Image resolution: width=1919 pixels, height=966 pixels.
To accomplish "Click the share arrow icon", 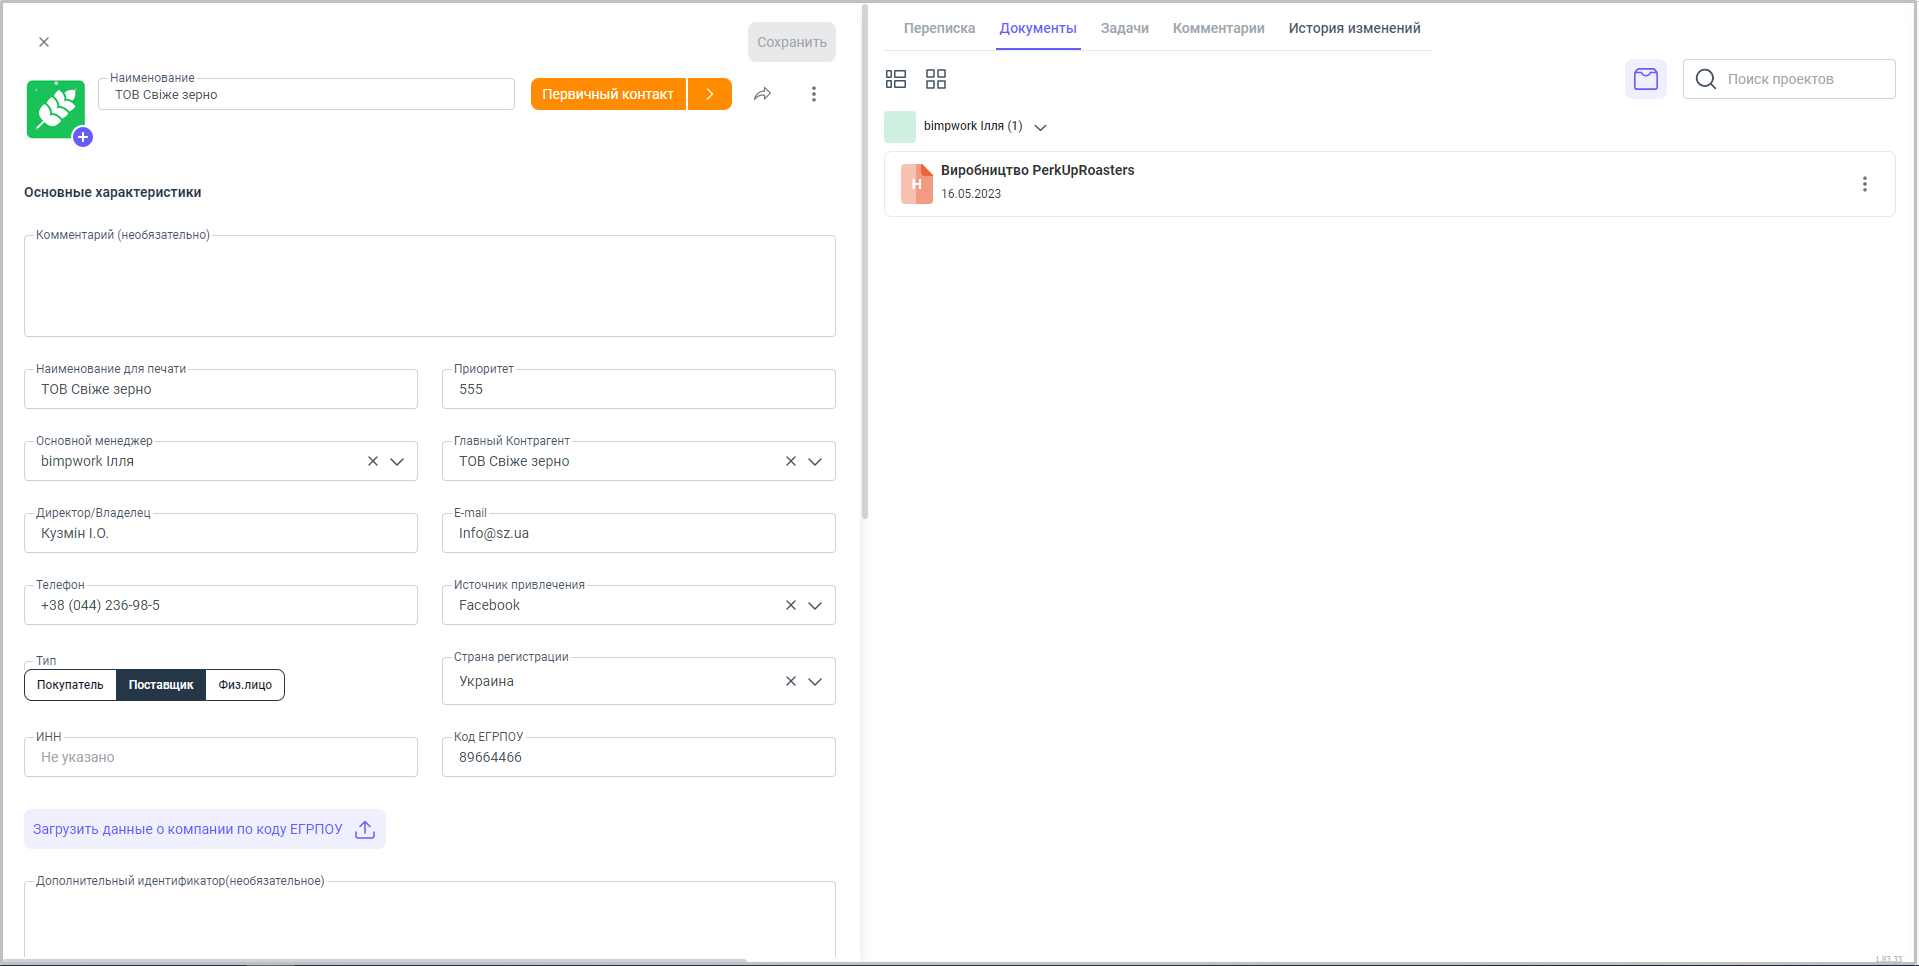I will (x=762, y=94).
